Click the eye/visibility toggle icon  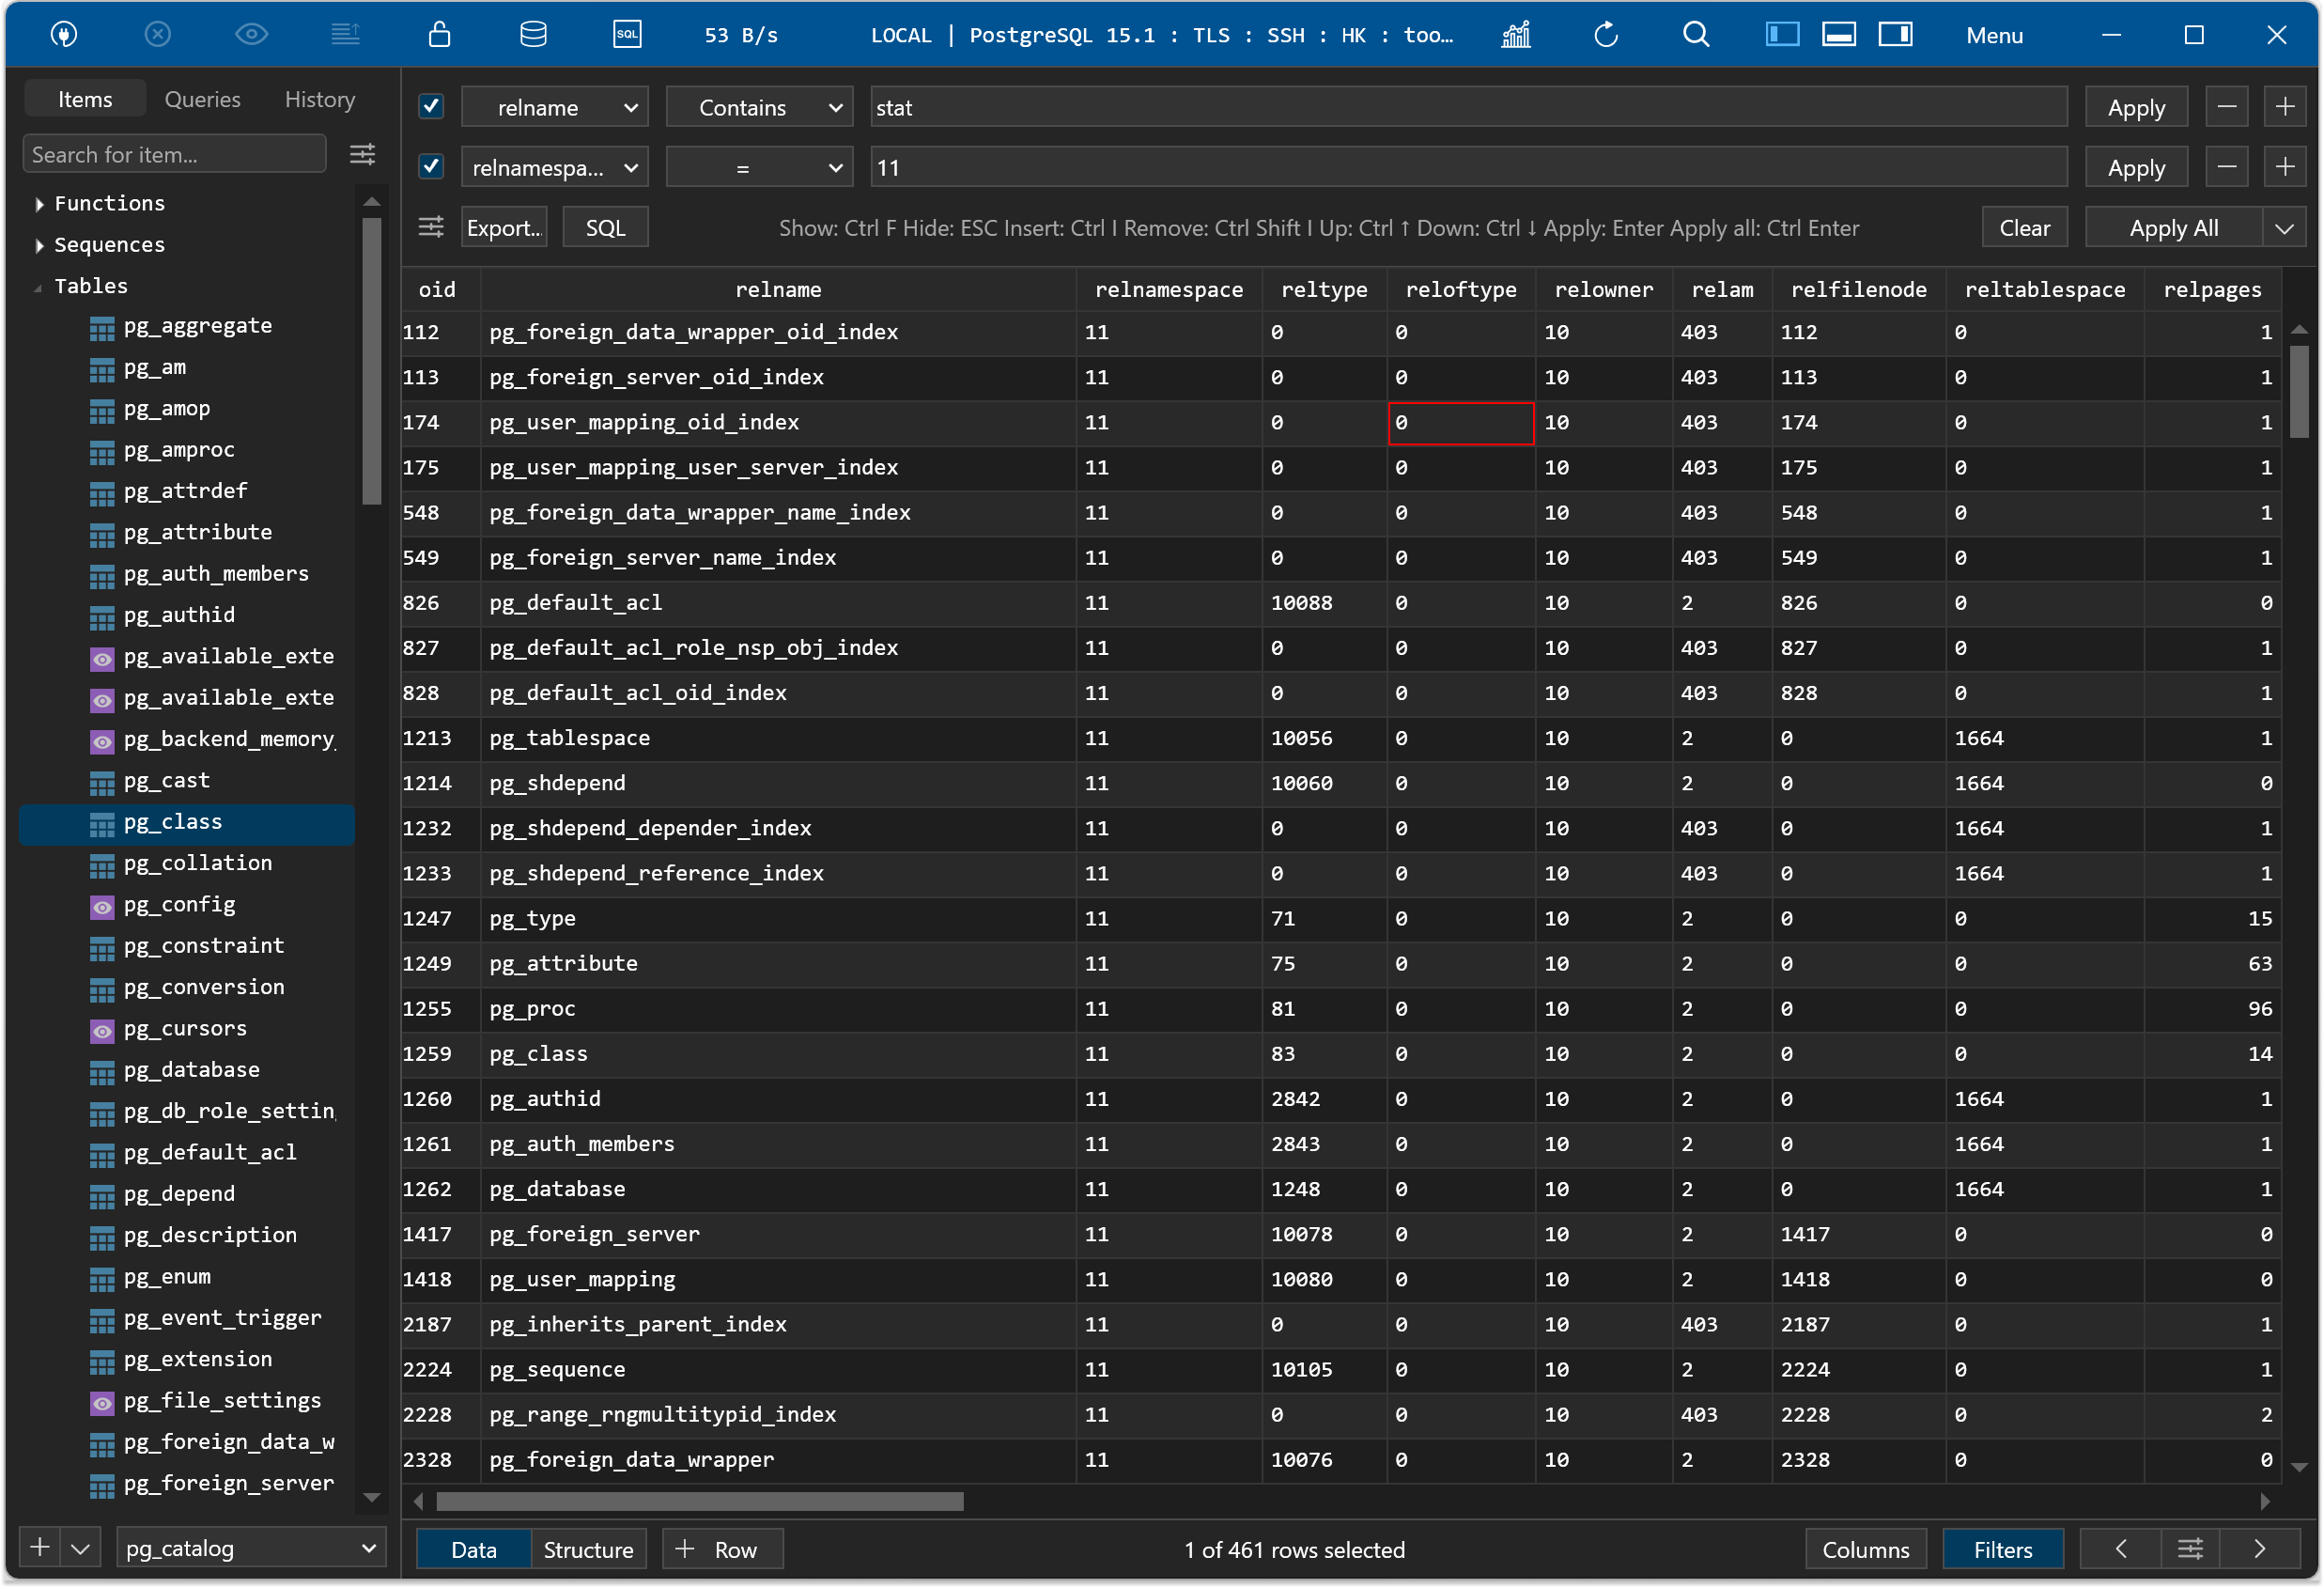point(249,34)
